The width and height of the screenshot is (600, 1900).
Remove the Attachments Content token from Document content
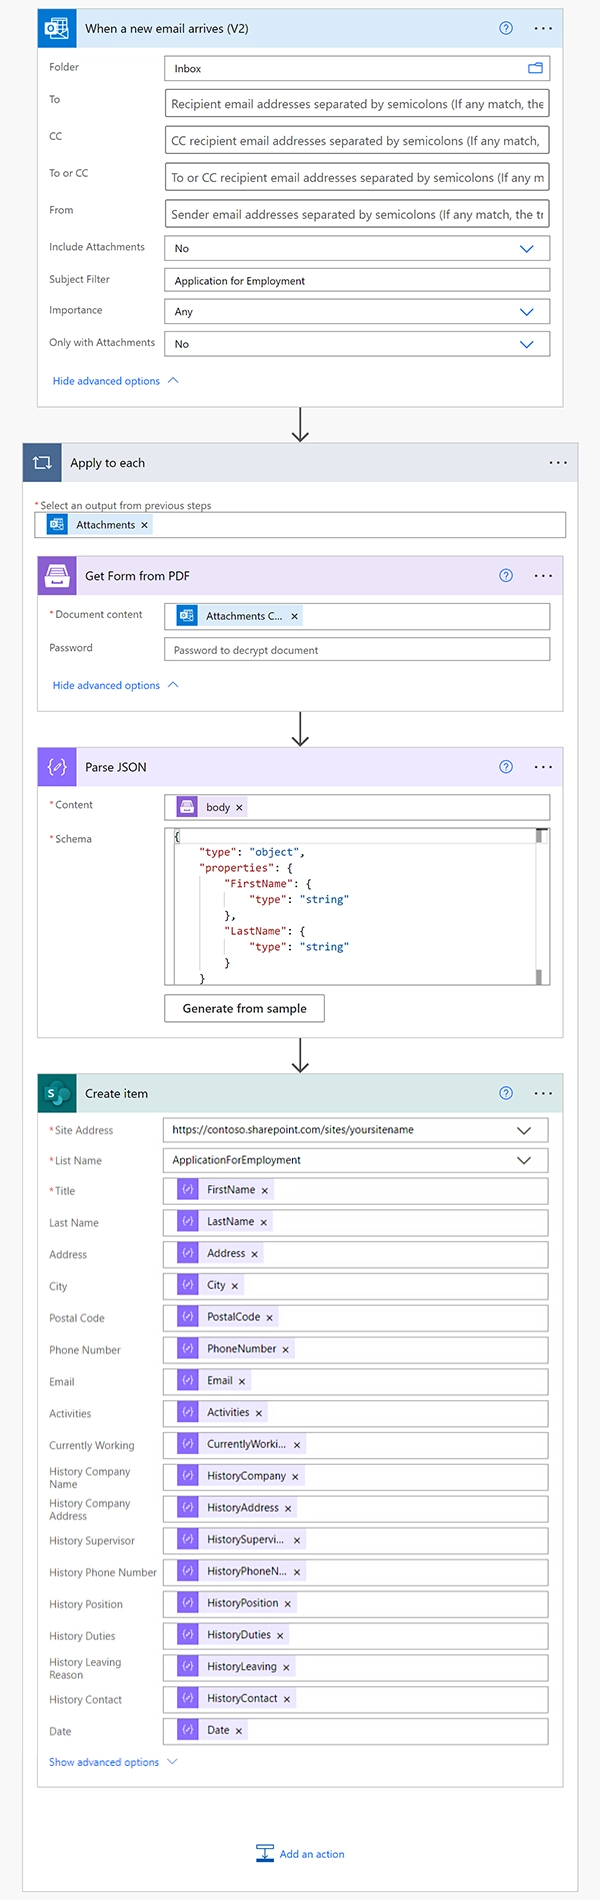tap(294, 616)
